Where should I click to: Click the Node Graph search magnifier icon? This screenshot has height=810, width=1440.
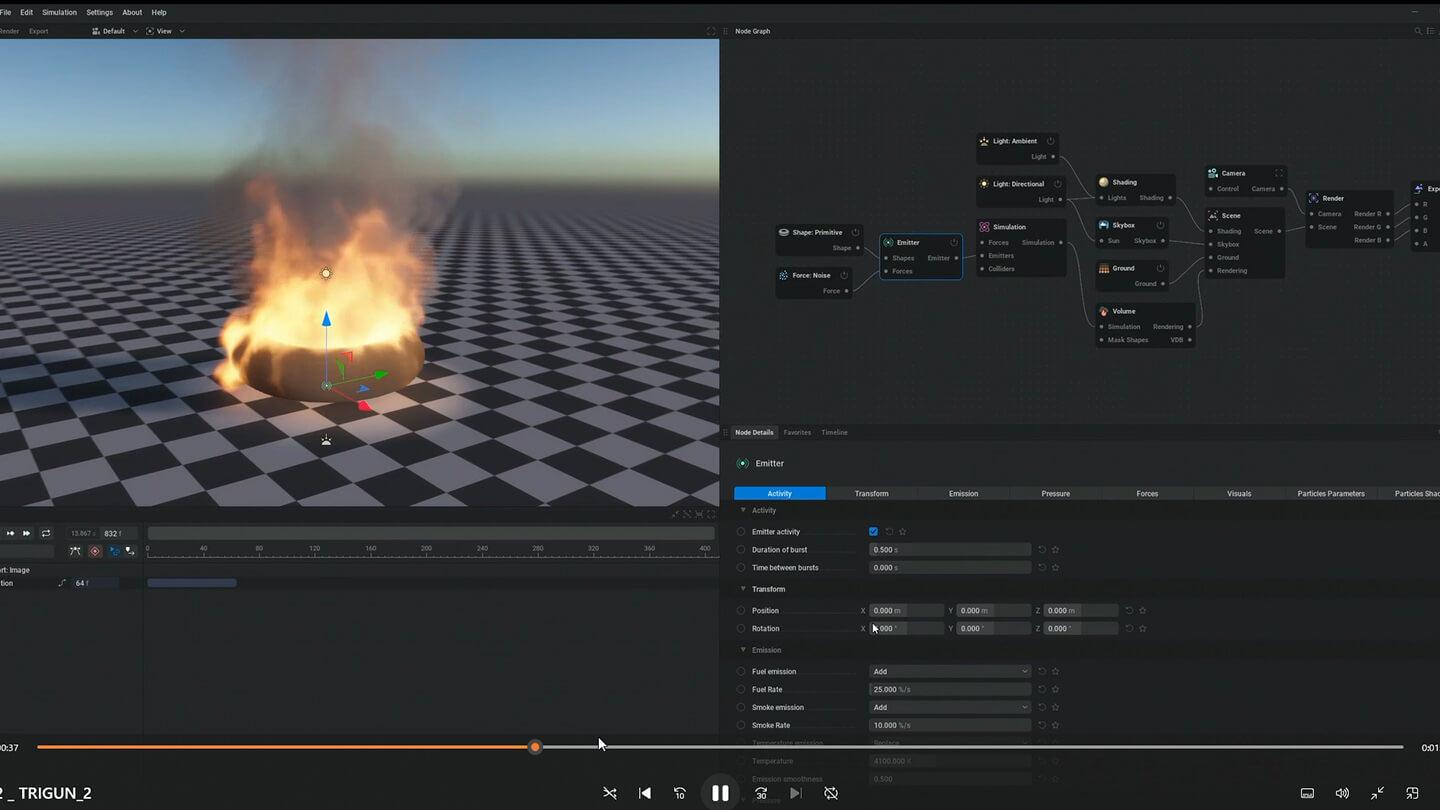(1418, 31)
